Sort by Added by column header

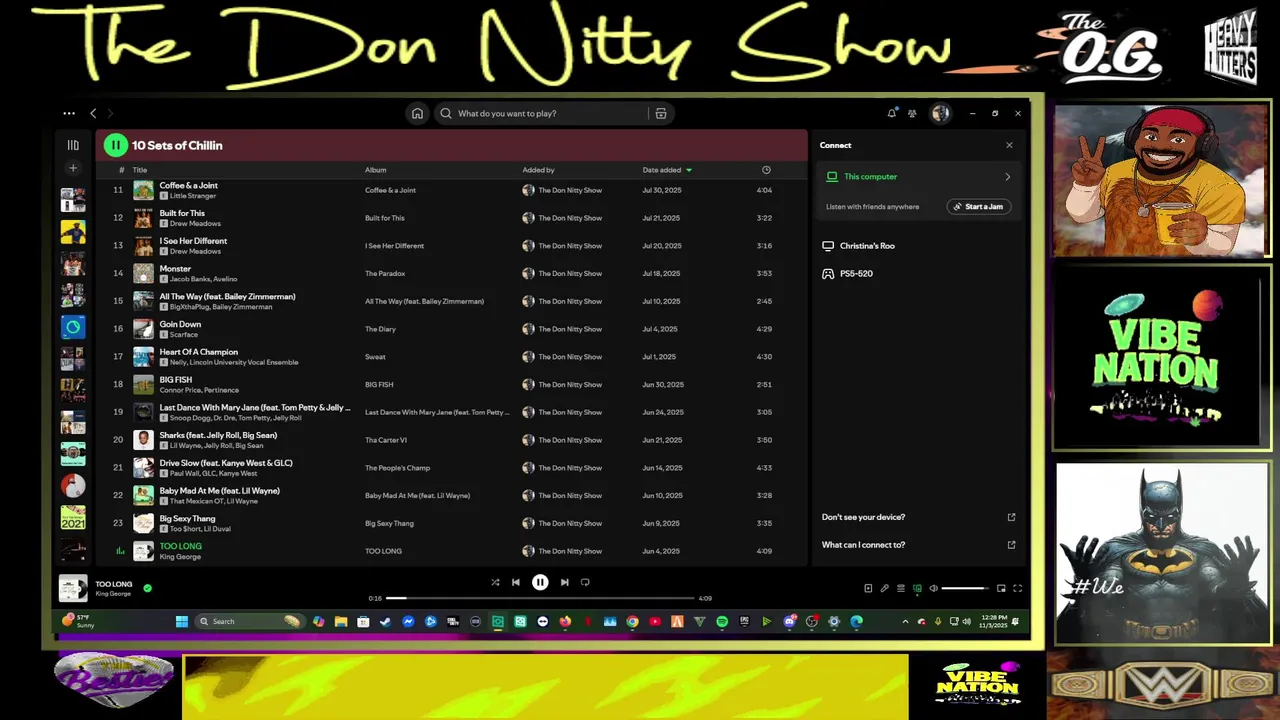point(538,170)
